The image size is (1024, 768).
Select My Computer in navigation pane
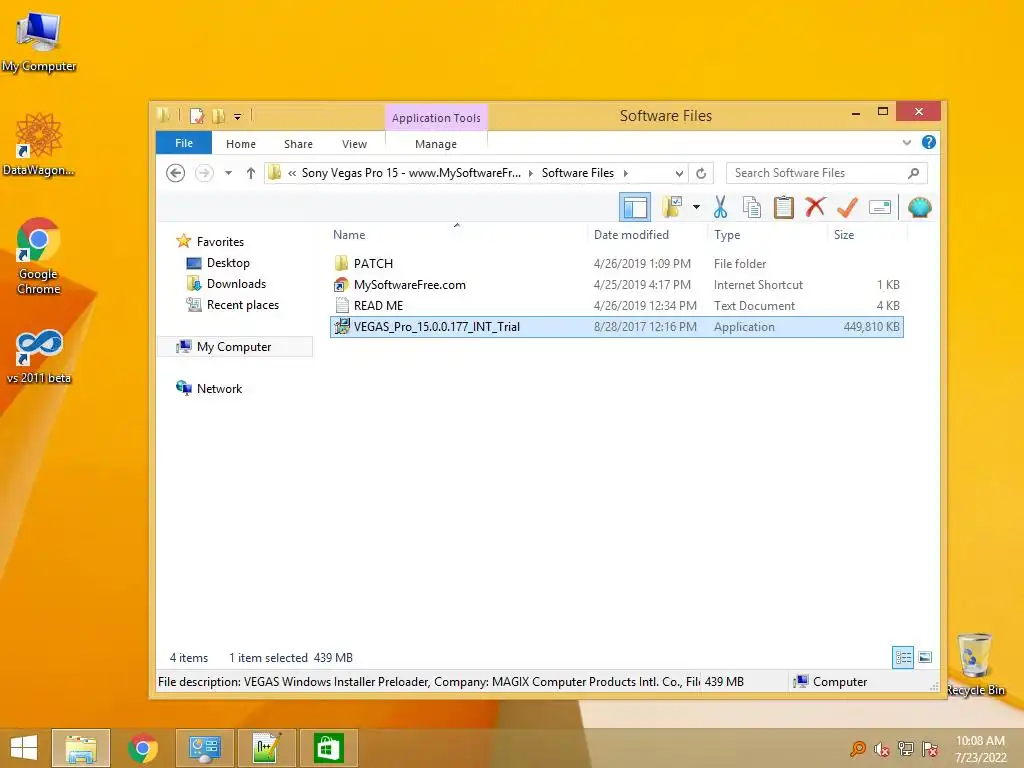point(234,347)
